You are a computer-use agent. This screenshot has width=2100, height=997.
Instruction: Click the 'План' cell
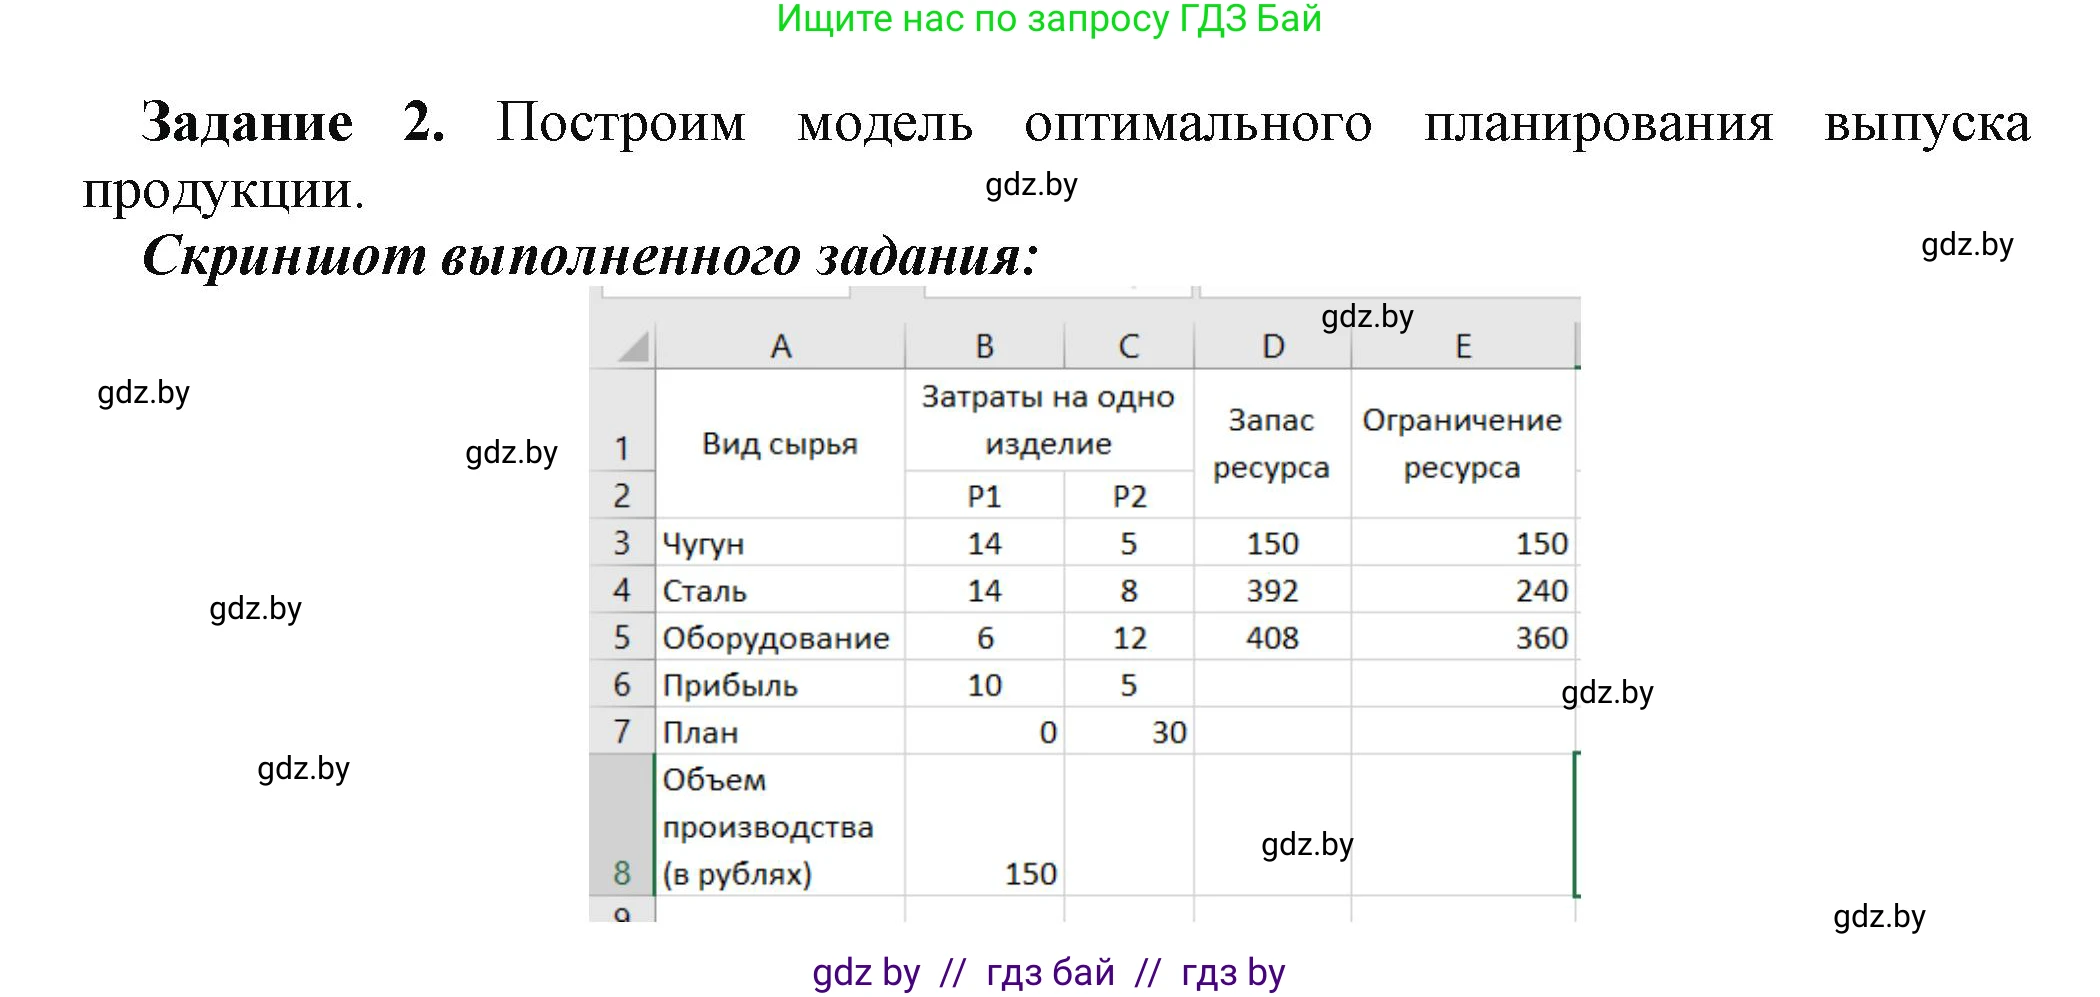point(780,731)
